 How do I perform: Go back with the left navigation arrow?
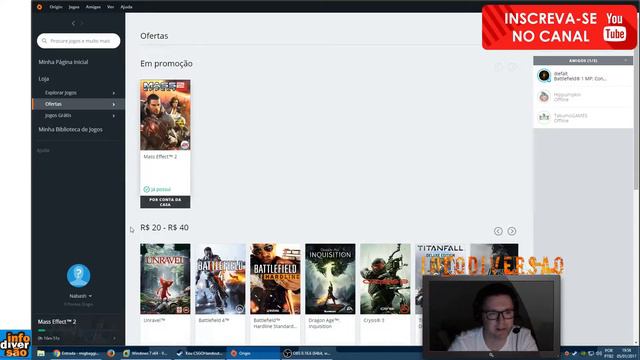(x=73, y=23)
